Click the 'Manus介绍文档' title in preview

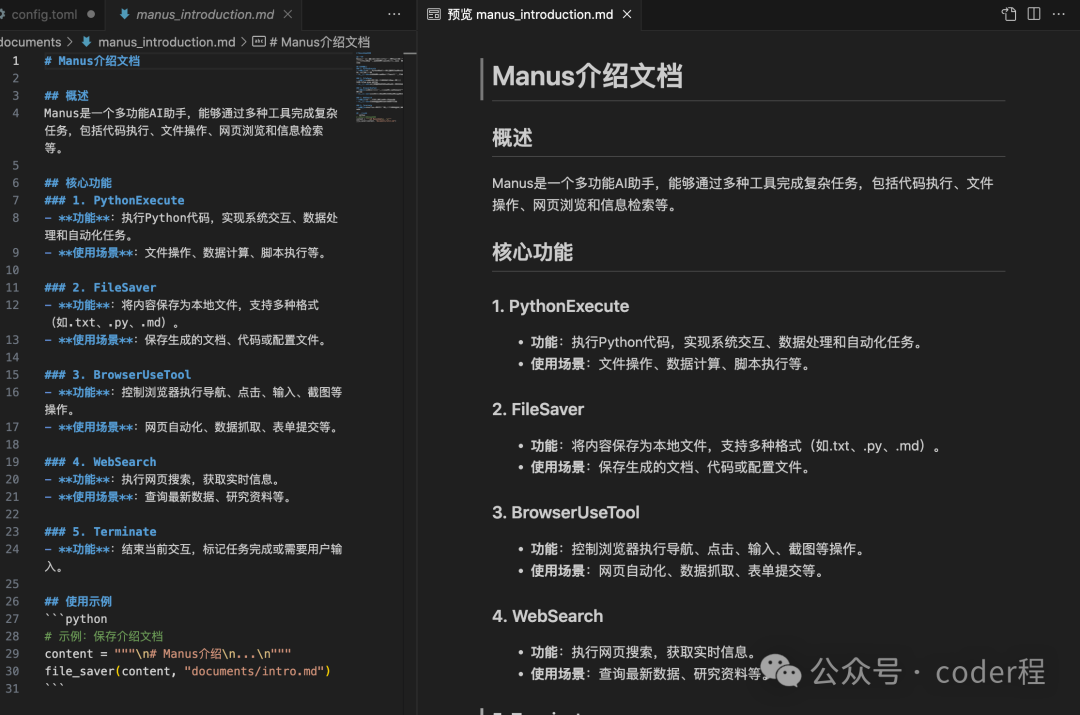point(588,76)
